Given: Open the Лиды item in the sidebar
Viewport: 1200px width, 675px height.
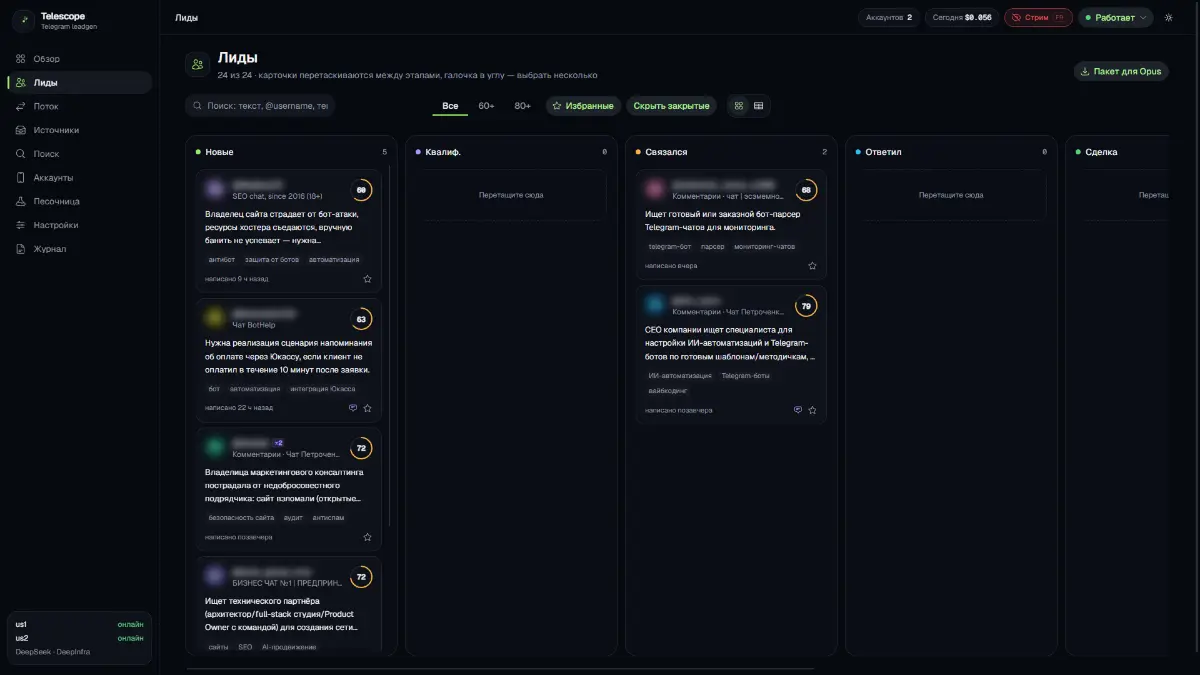Looking at the screenshot, I should [80, 83].
